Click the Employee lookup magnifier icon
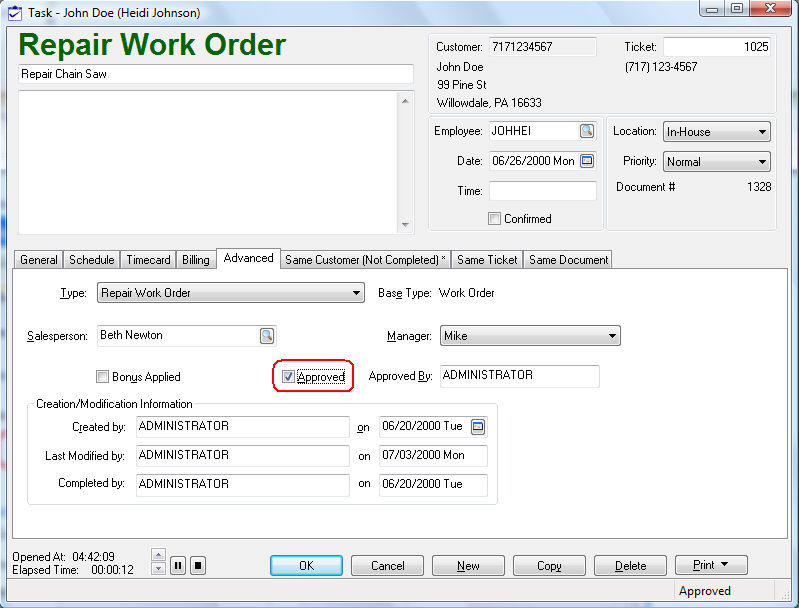The width and height of the screenshot is (799, 608). [x=587, y=131]
